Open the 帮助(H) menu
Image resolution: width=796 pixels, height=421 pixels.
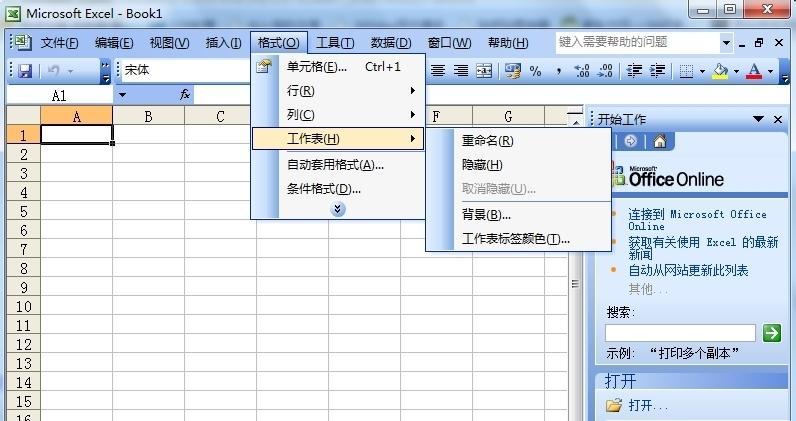(x=508, y=43)
